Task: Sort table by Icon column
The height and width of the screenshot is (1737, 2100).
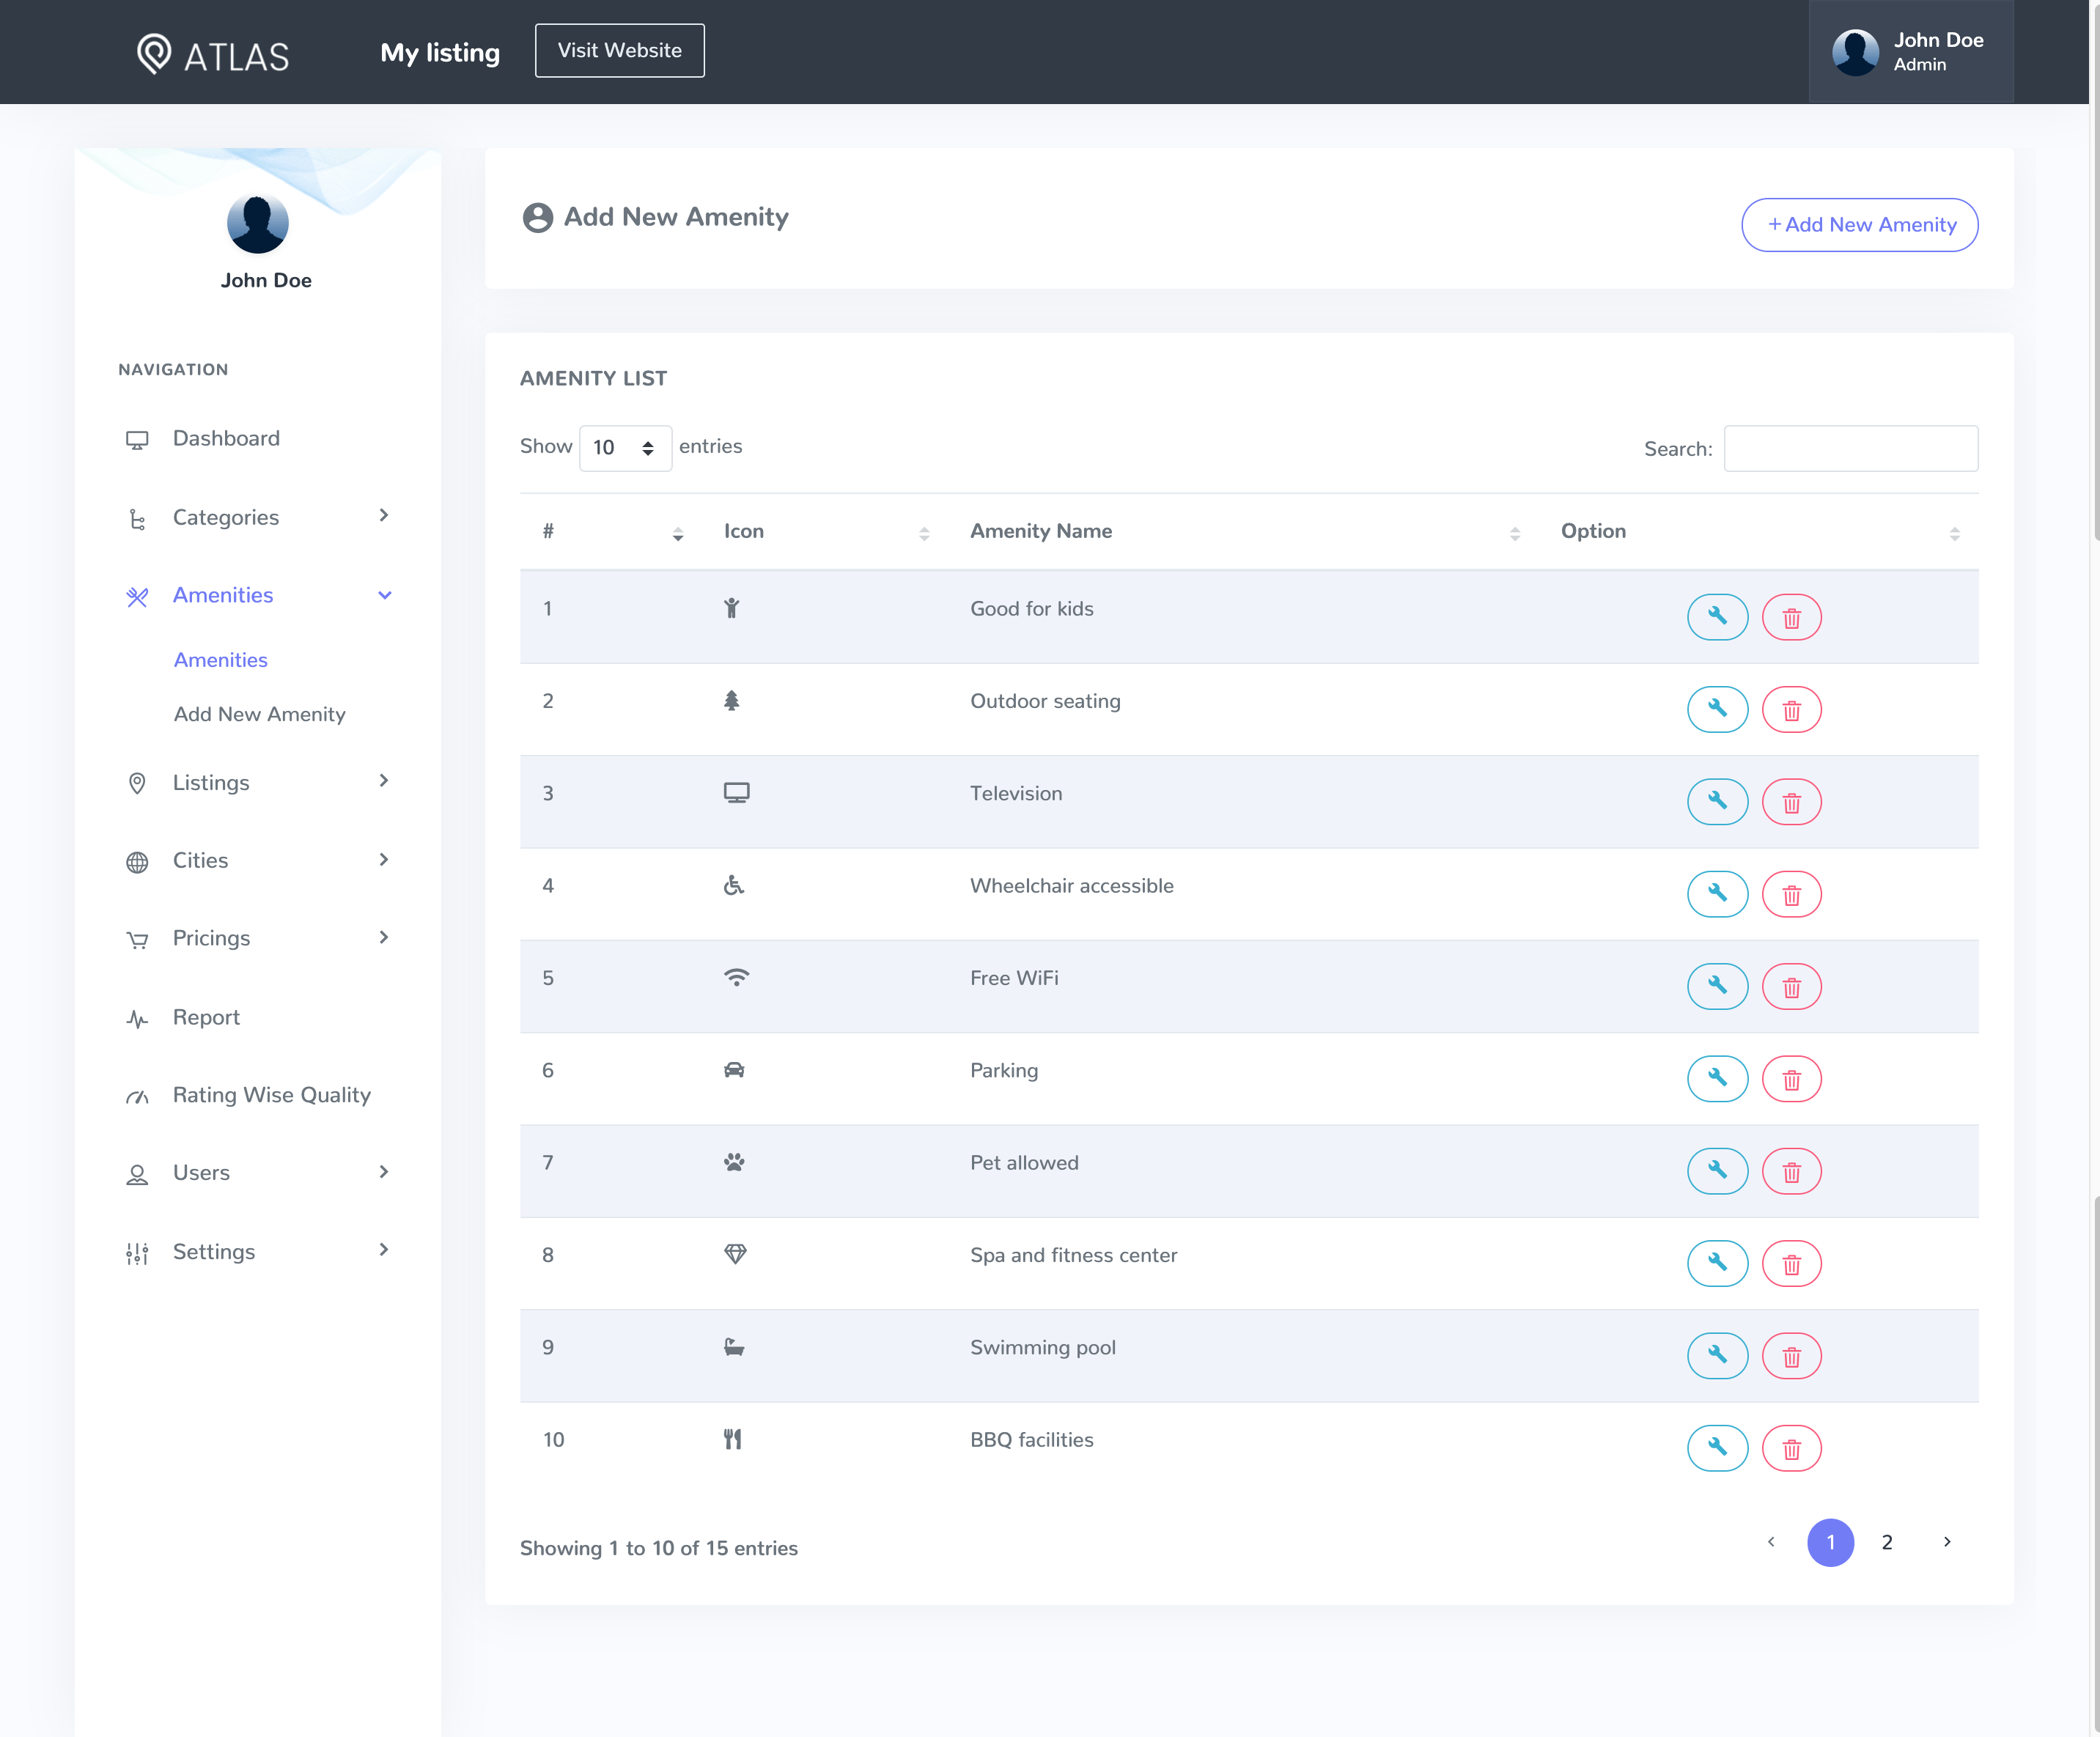Action: tap(923, 534)
